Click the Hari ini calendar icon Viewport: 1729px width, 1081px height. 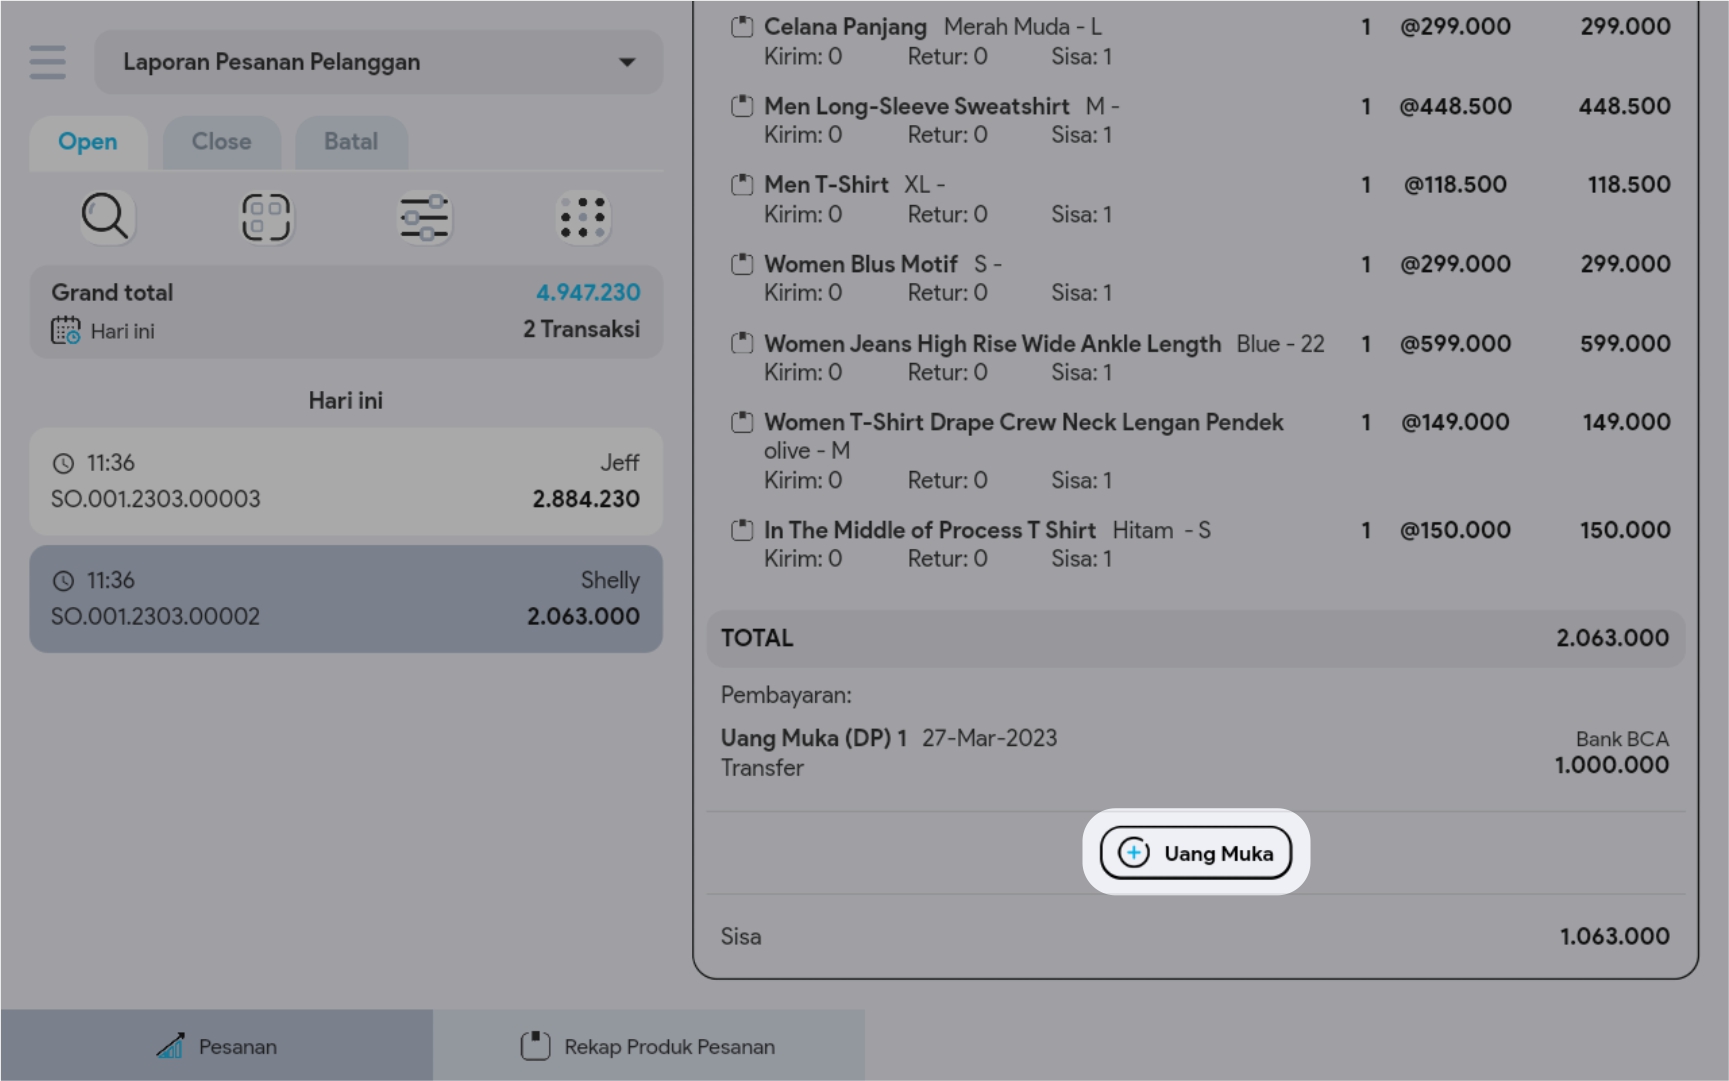click(x=66, y=331)
